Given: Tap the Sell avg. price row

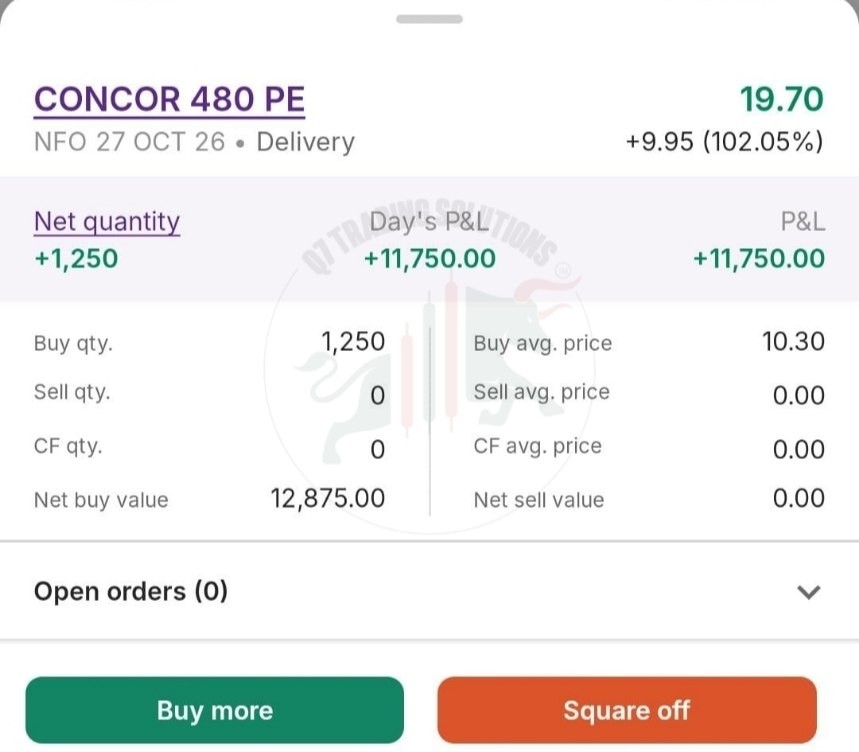Looking at the screenshot, I should tap(649, 394).
